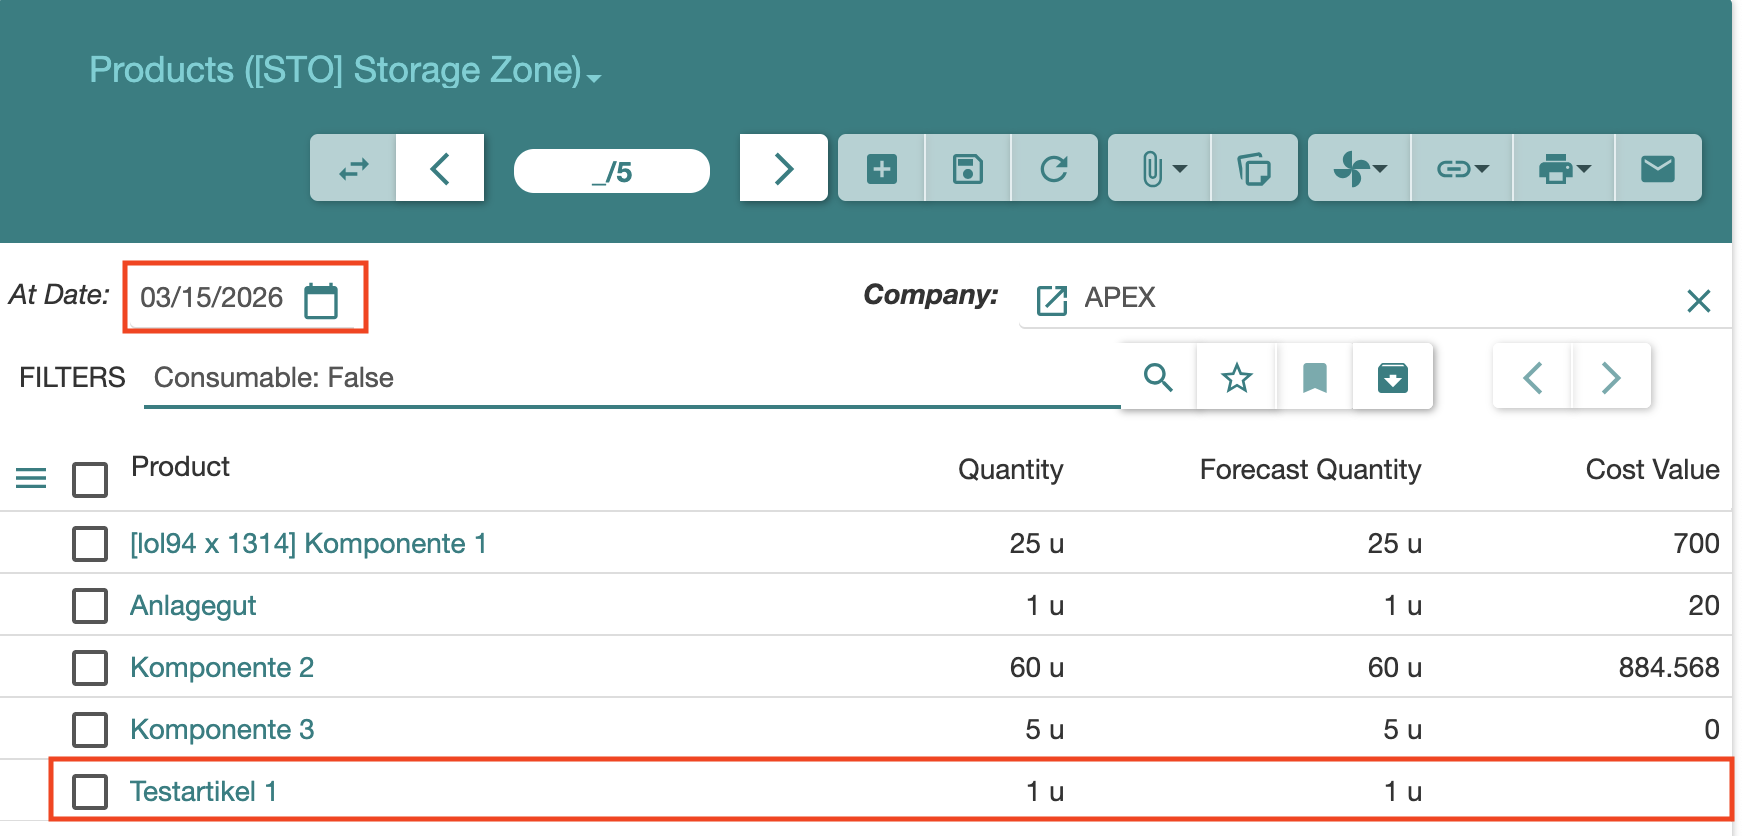1742x836 pixels.
Task: Select the Testartikel 1 row checkbox
Action: point(90,792)
